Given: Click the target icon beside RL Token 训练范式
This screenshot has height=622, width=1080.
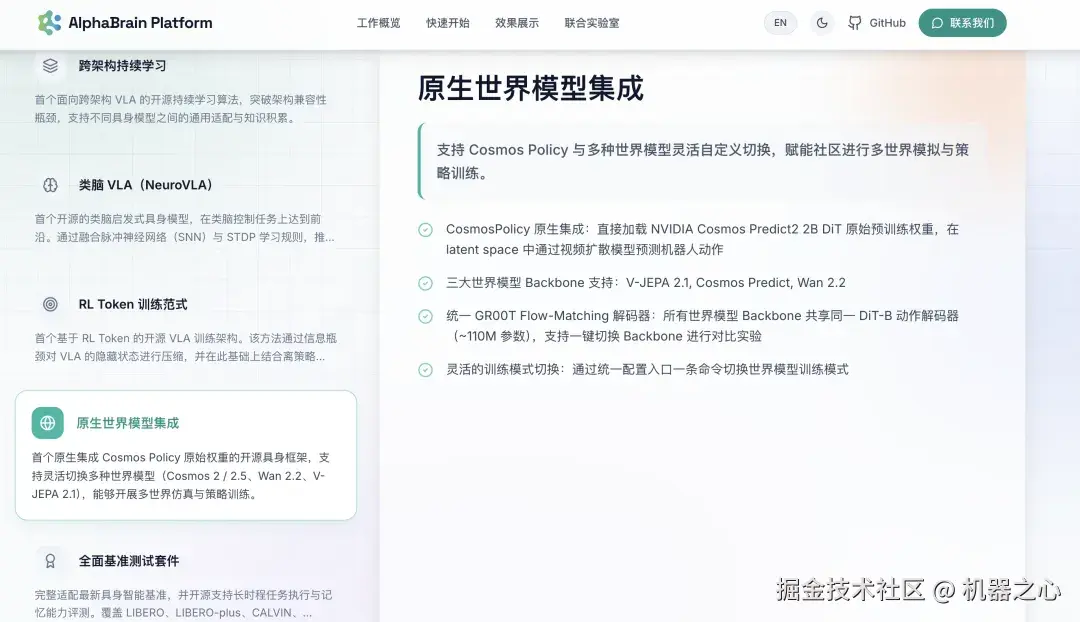Looking at the screenshot, I should (x=50, y=304).
